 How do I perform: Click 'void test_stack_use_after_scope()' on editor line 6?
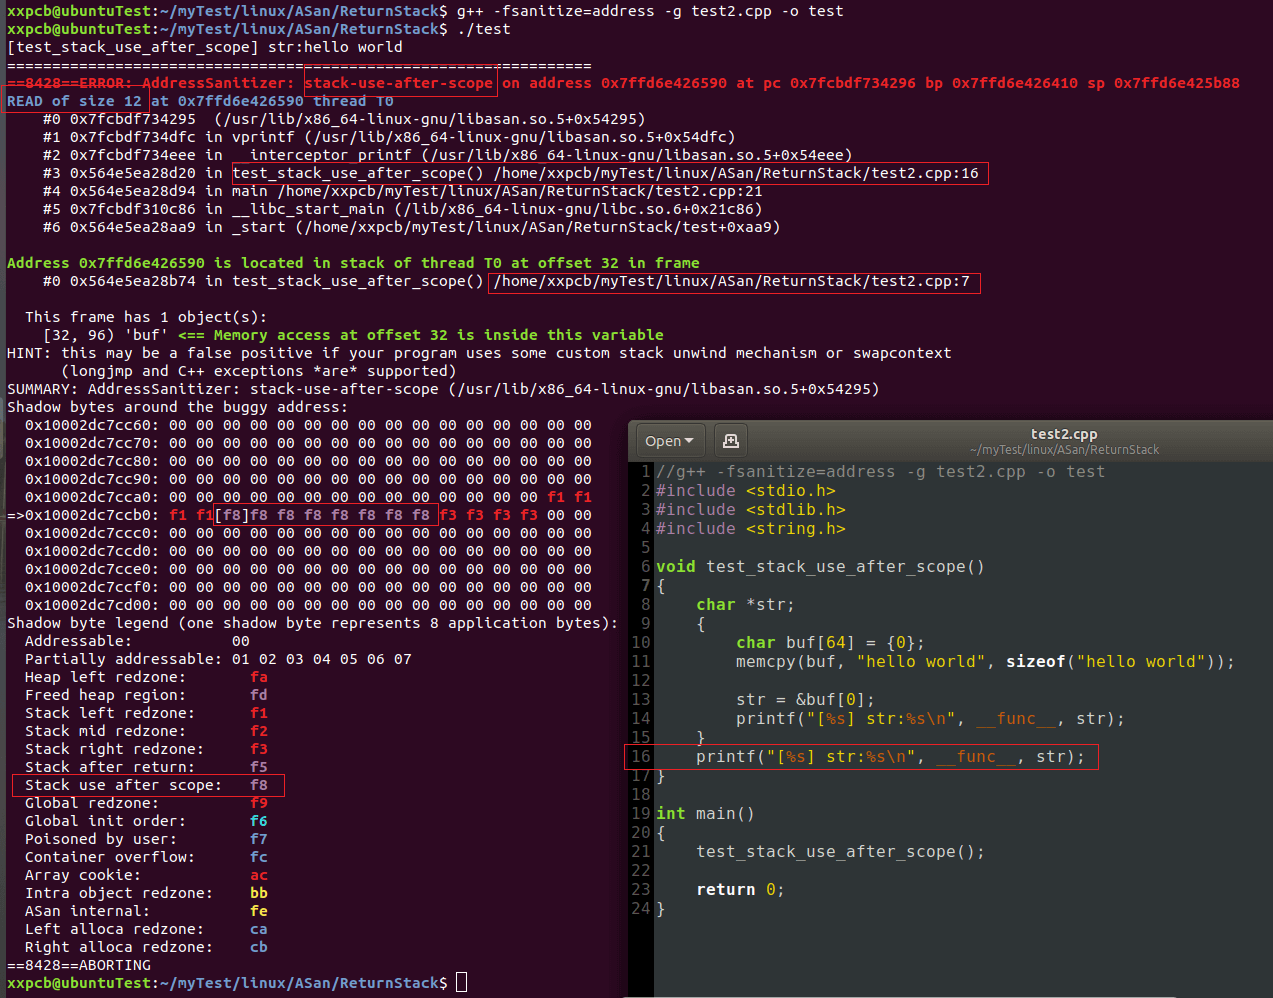(820, 566)
